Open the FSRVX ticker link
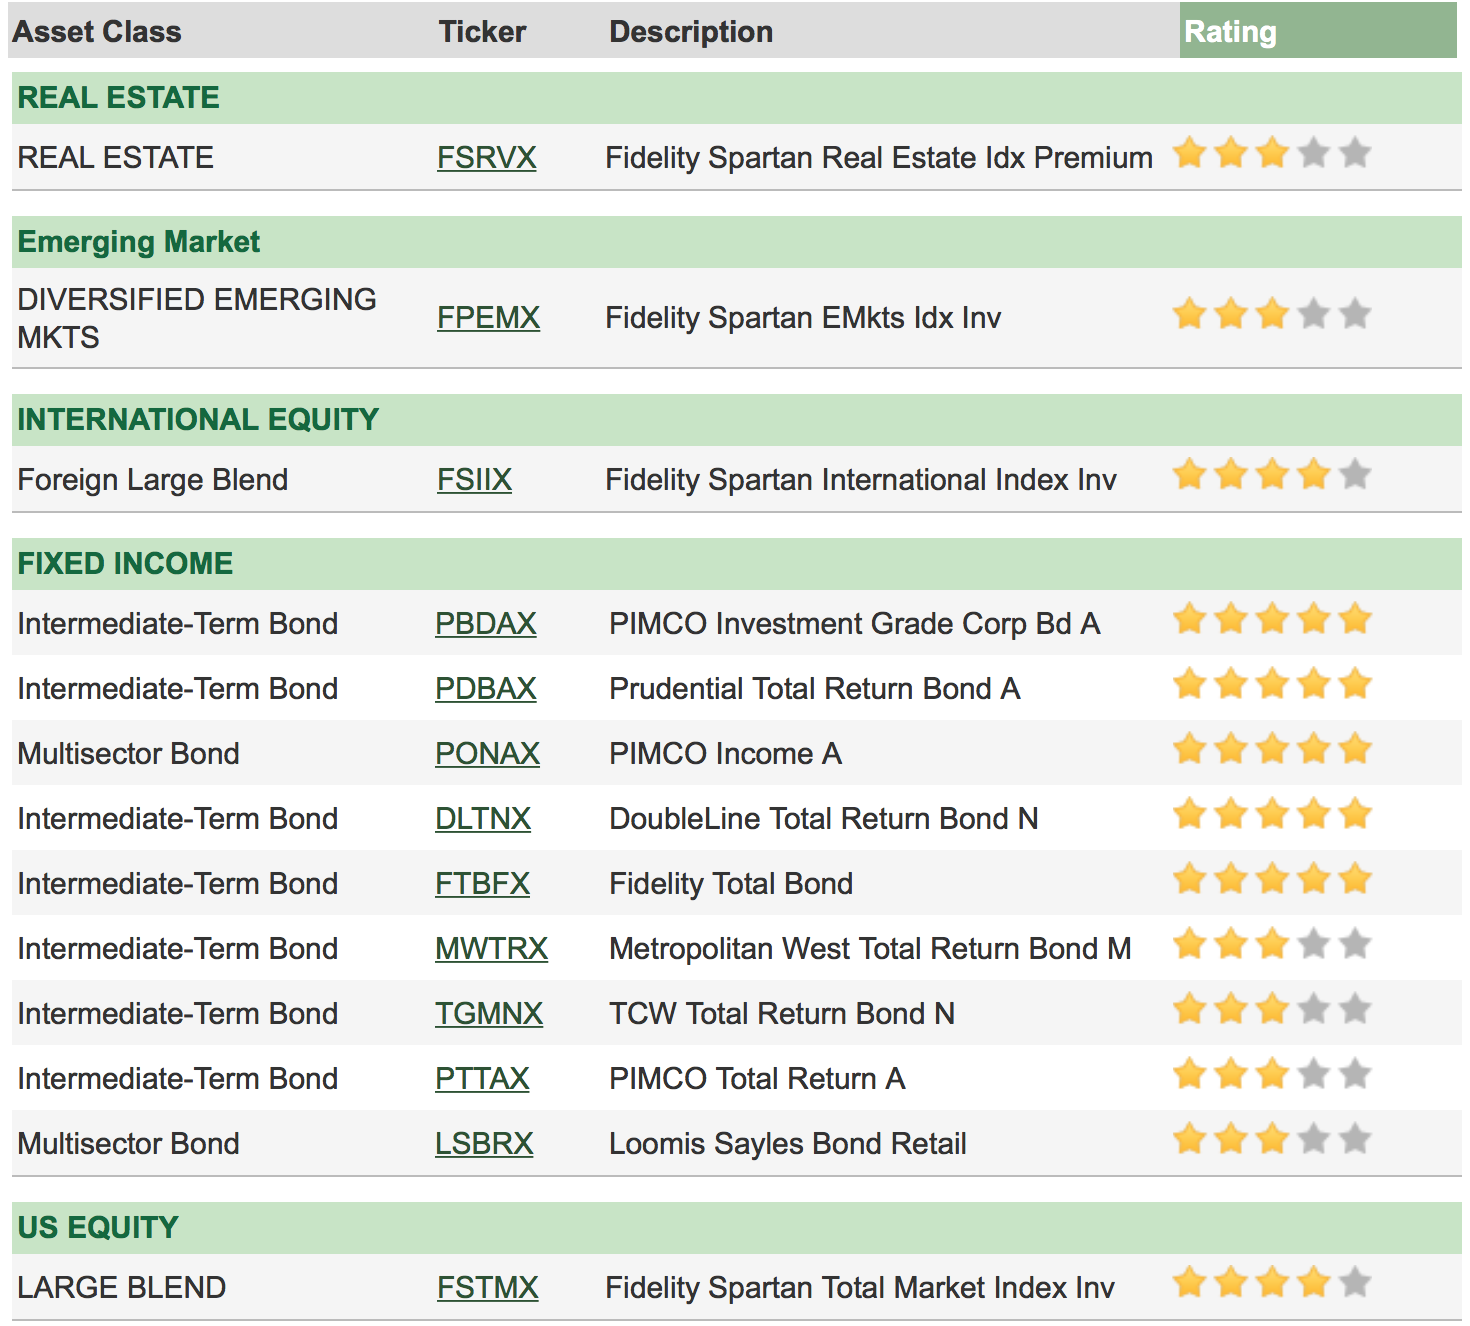1470x1326 pixels. coord(486,158)
